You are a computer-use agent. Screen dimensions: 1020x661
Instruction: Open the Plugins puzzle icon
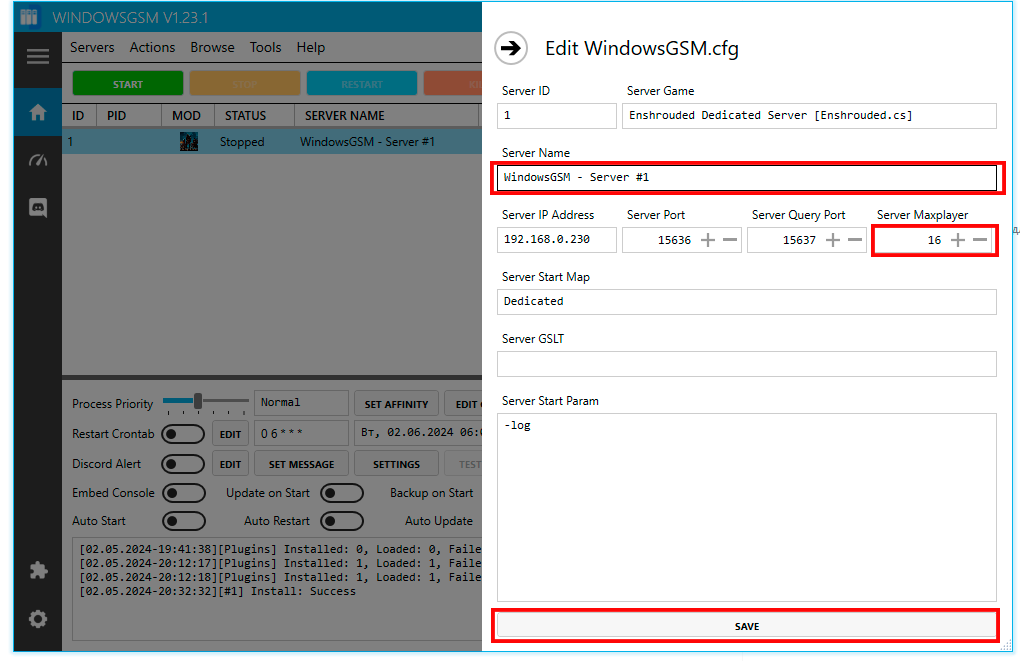[38, 571]
